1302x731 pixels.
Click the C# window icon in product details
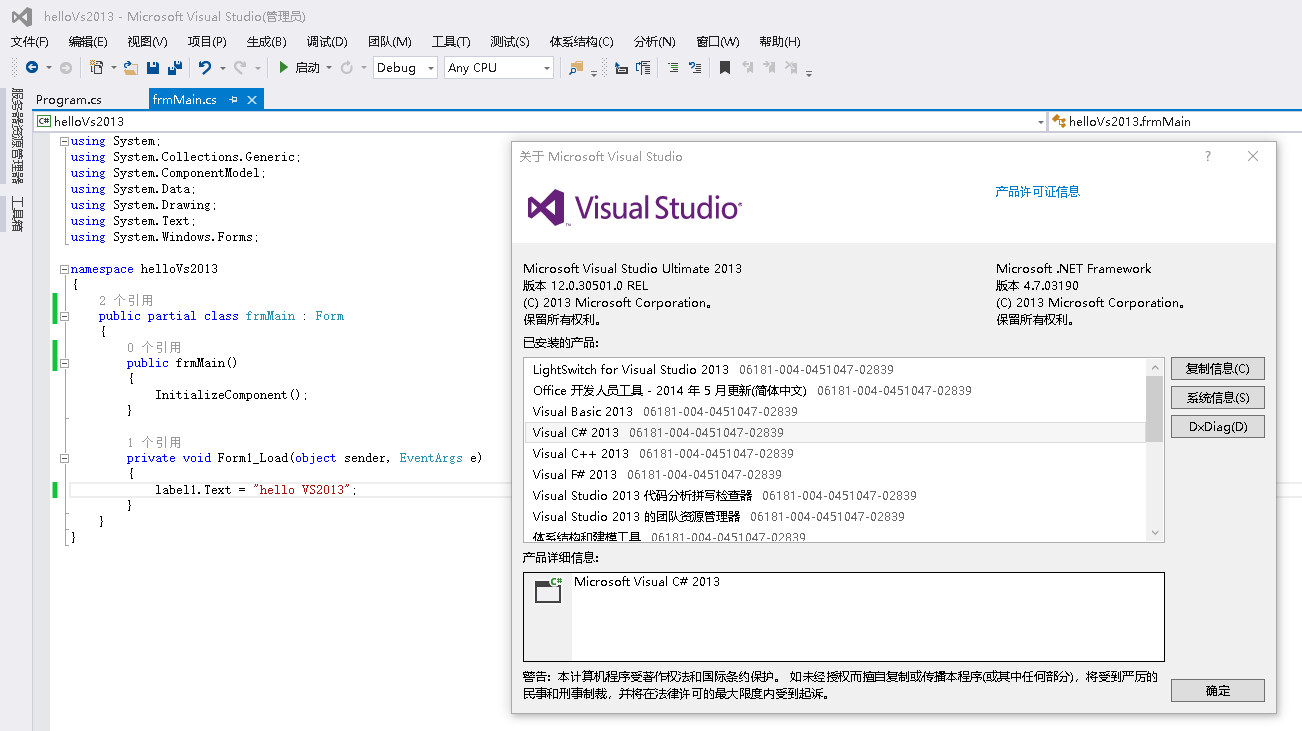pyautogui.click(x=548, y=590)
